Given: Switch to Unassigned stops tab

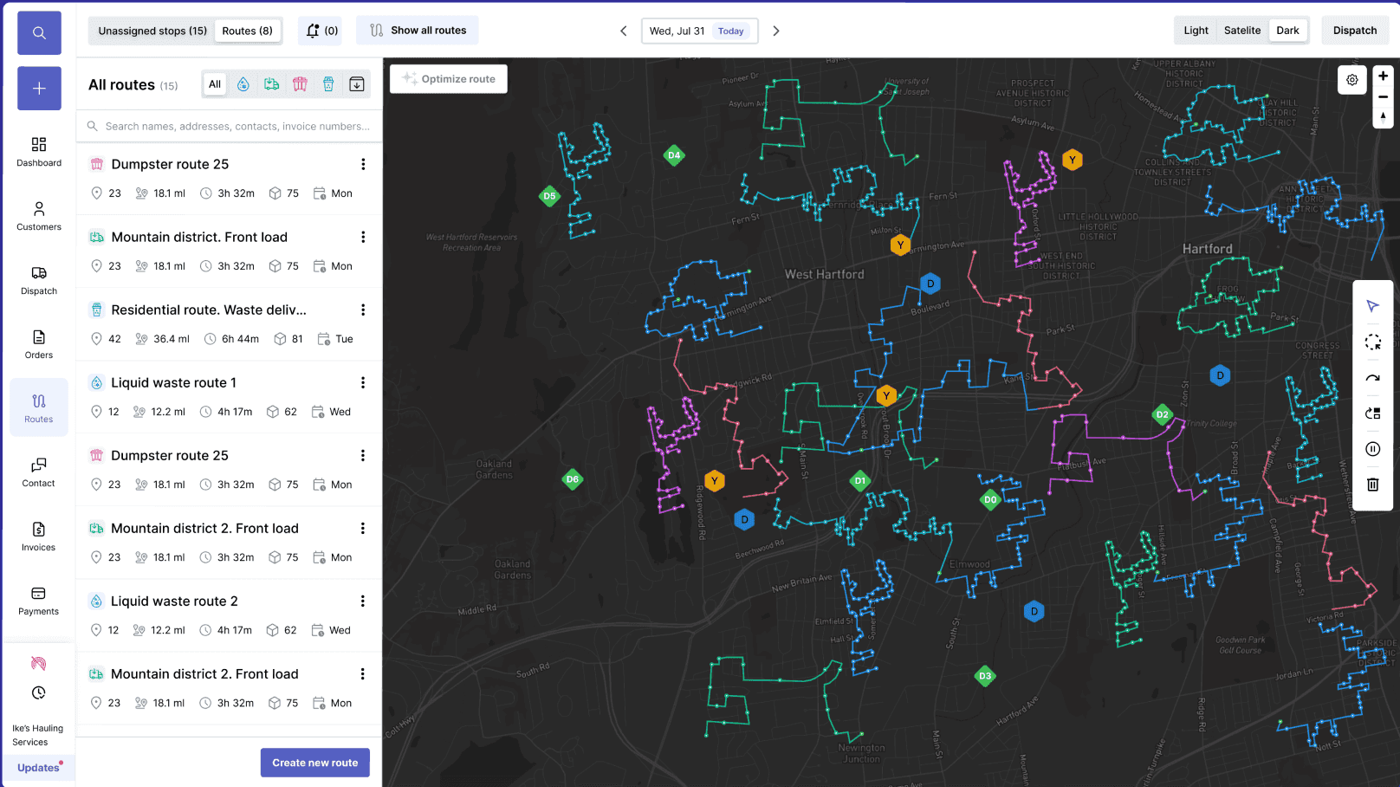Looking at the screenshot, I should pos(152,31).
